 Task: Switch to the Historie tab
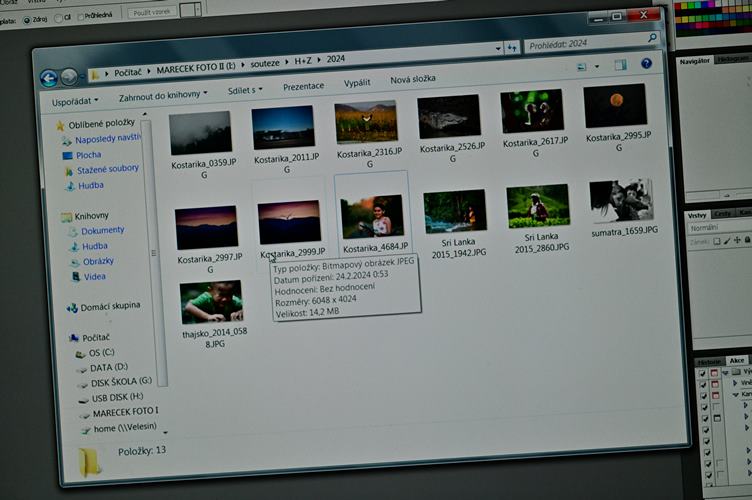tap(708, 361)
